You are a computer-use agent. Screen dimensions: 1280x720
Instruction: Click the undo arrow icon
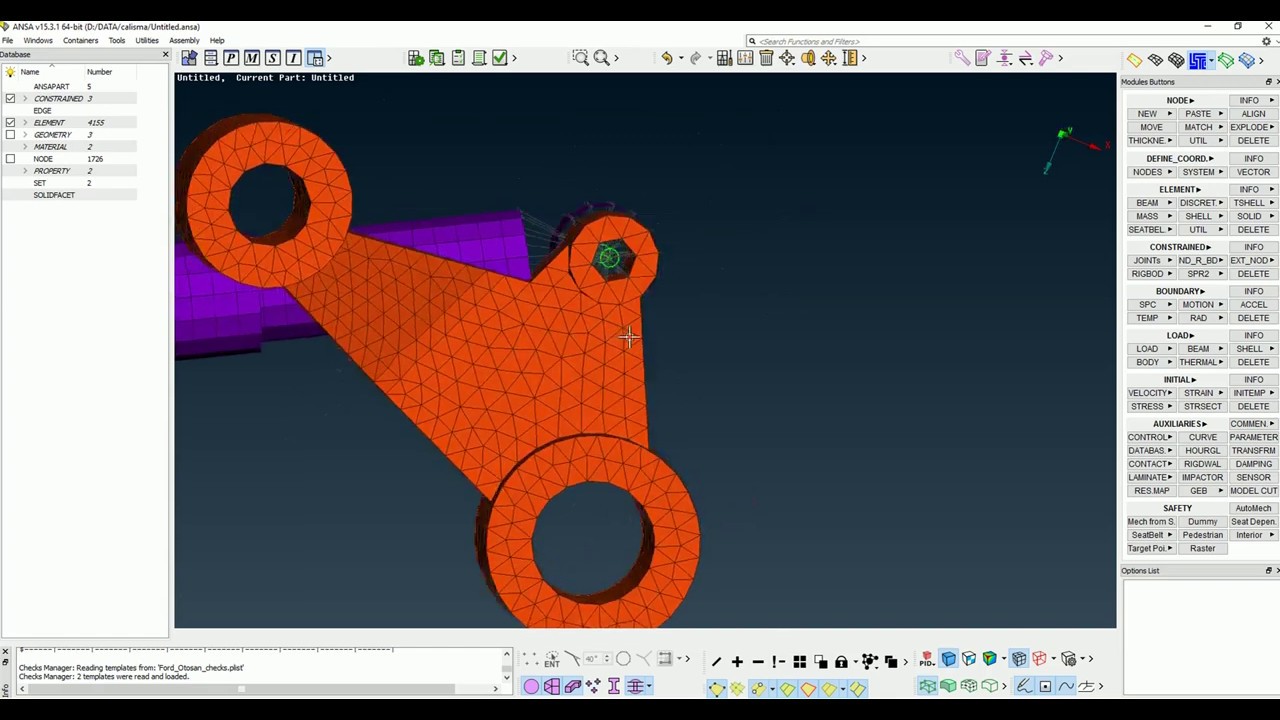(x=667, y=58)
